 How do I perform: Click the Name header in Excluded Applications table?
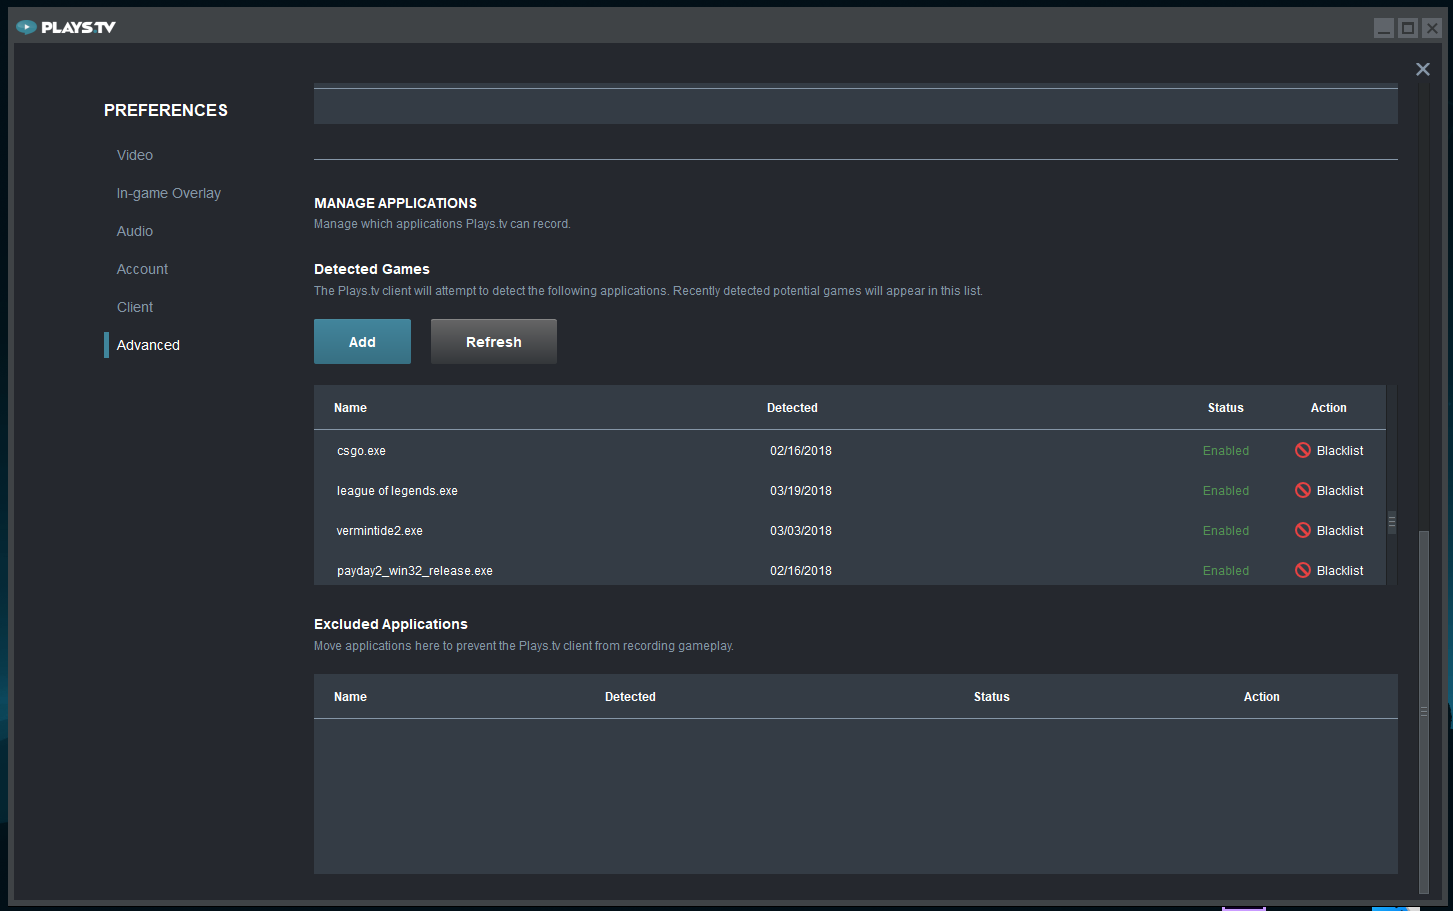coord(350,697)
